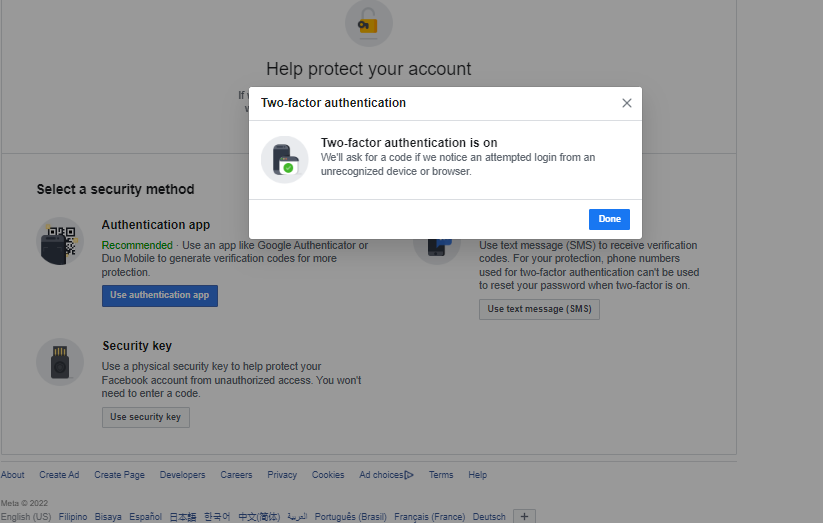This screenshot has width=823, height=523.
Task: Switch language to Deutsch
Action: pos(489,517)
